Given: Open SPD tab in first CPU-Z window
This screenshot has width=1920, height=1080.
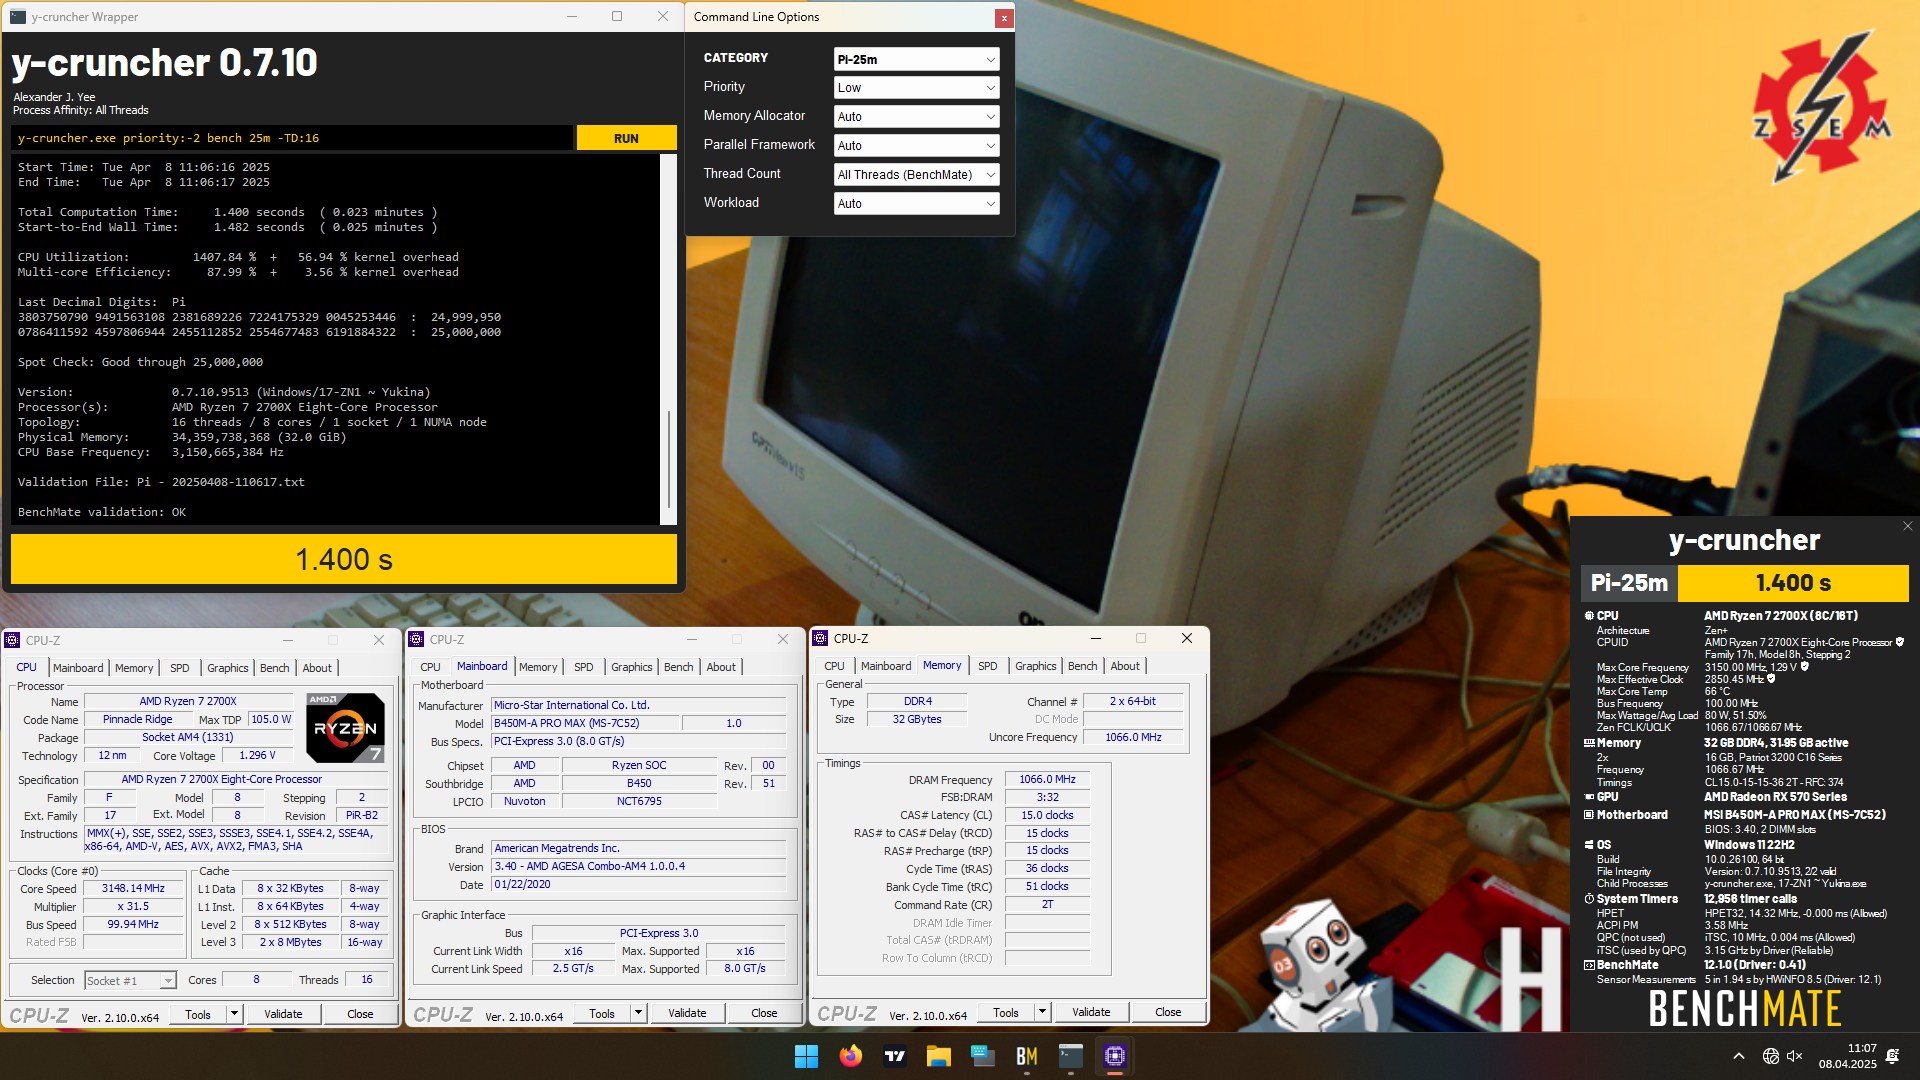Looking at the screenshot, I should coord(180,668).
